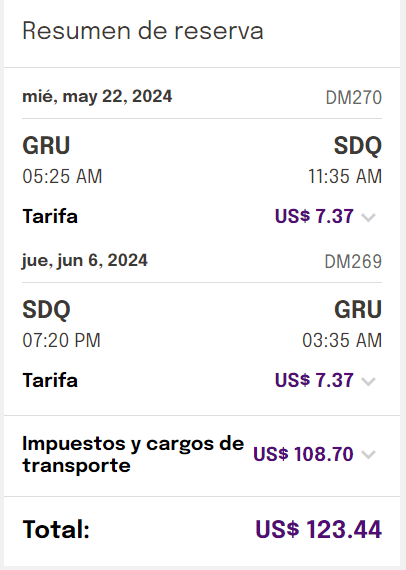The image size is (406, 570).
Task: Click the US$ 108.70 taxes amount
Action: (x=303, y=454)
